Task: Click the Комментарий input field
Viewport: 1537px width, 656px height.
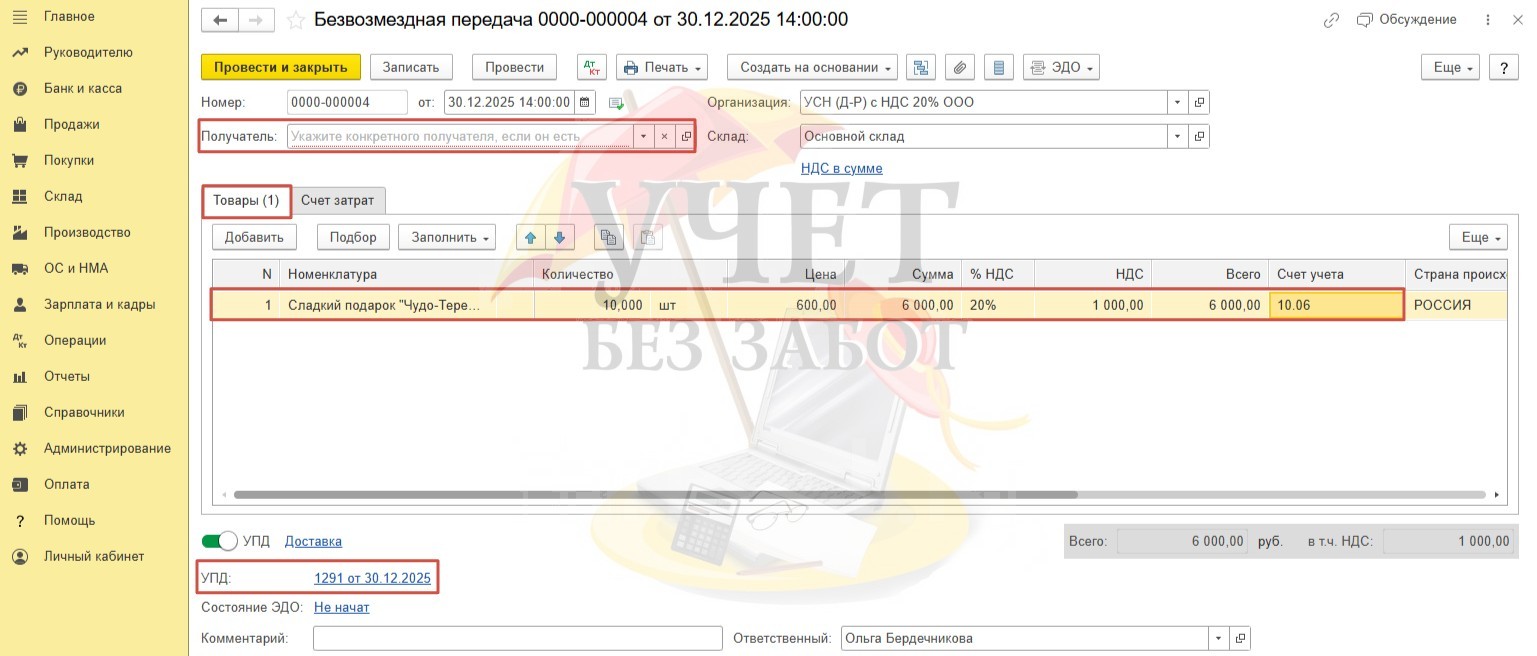Action: click(518, 638)
